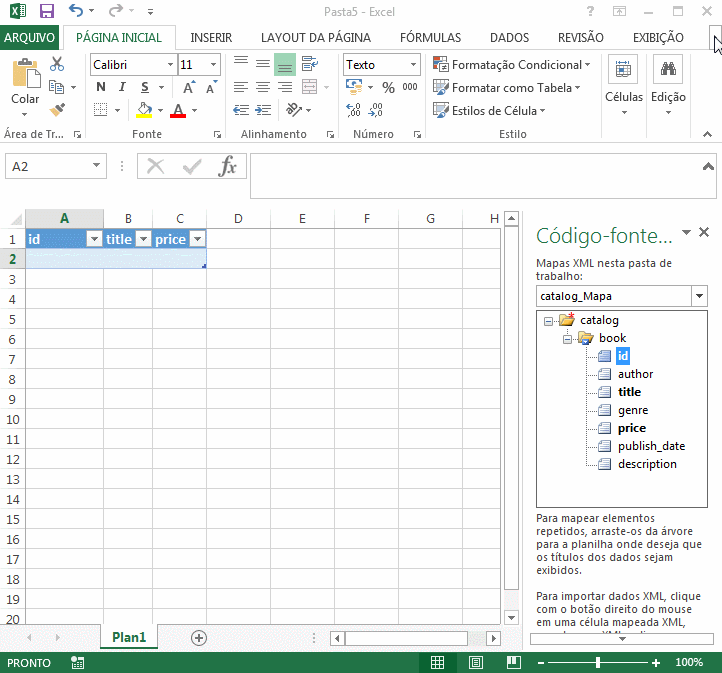Click the increase font size icon
722x673 pixels.
[188, 87]
